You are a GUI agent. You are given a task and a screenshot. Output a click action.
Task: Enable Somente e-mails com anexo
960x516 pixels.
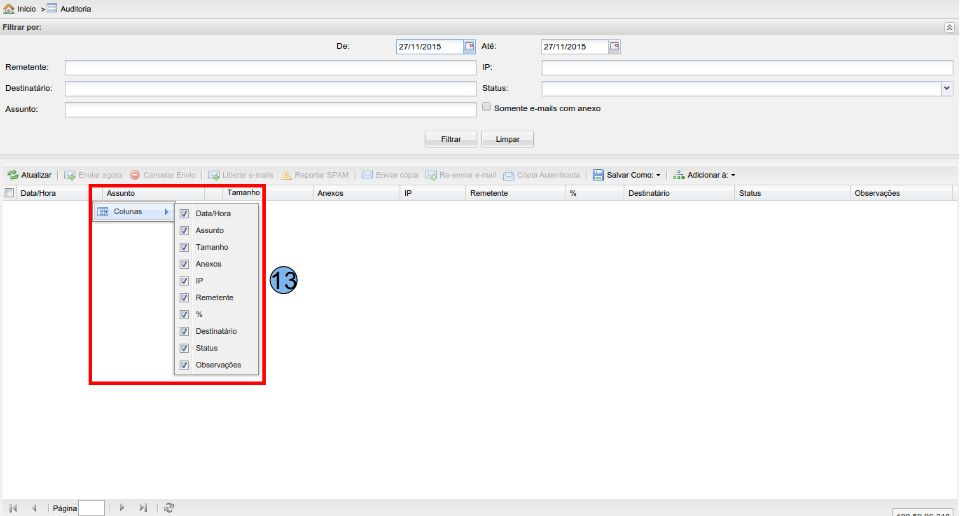coord(487,107)
